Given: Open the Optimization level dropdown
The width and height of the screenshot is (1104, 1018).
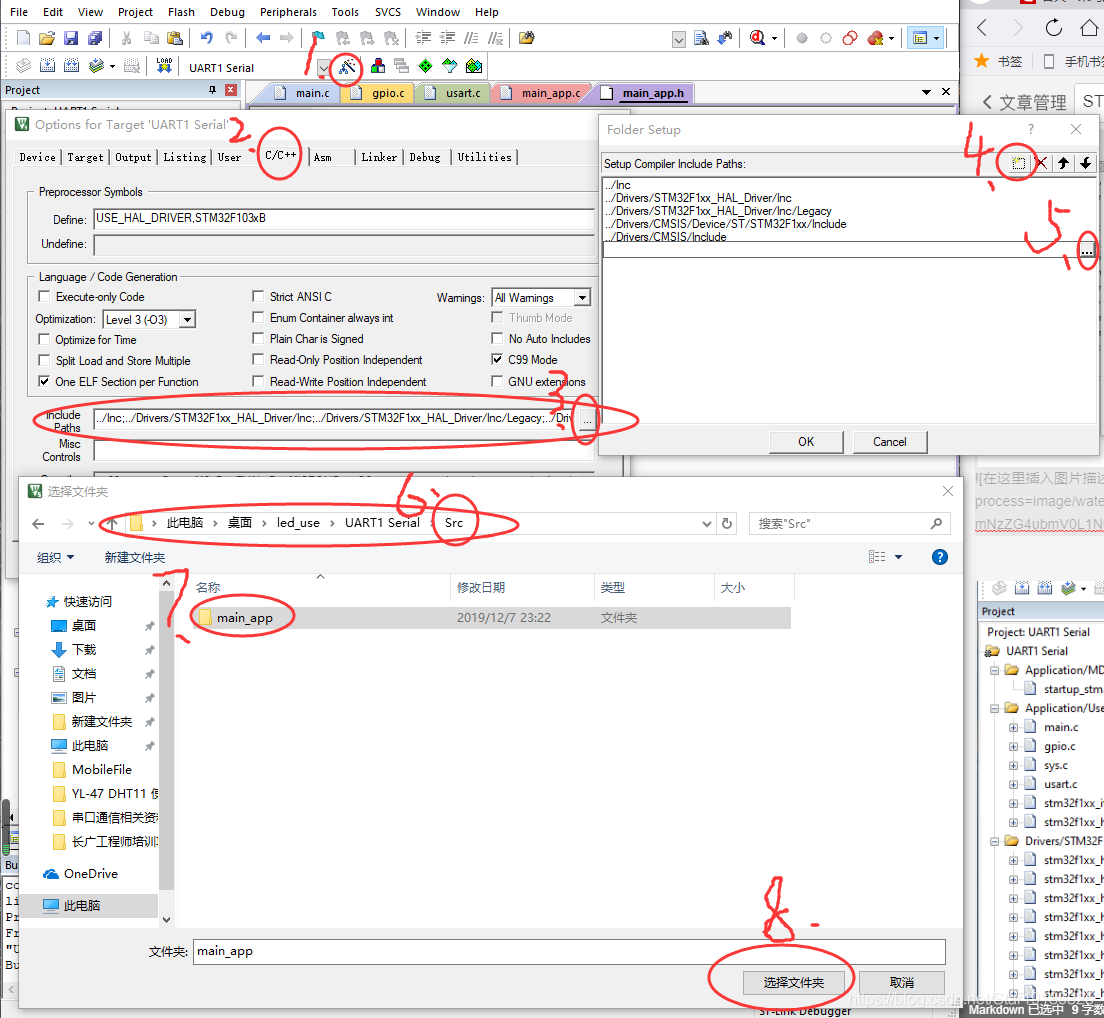Looking at the screenshot, I should 186,320.
